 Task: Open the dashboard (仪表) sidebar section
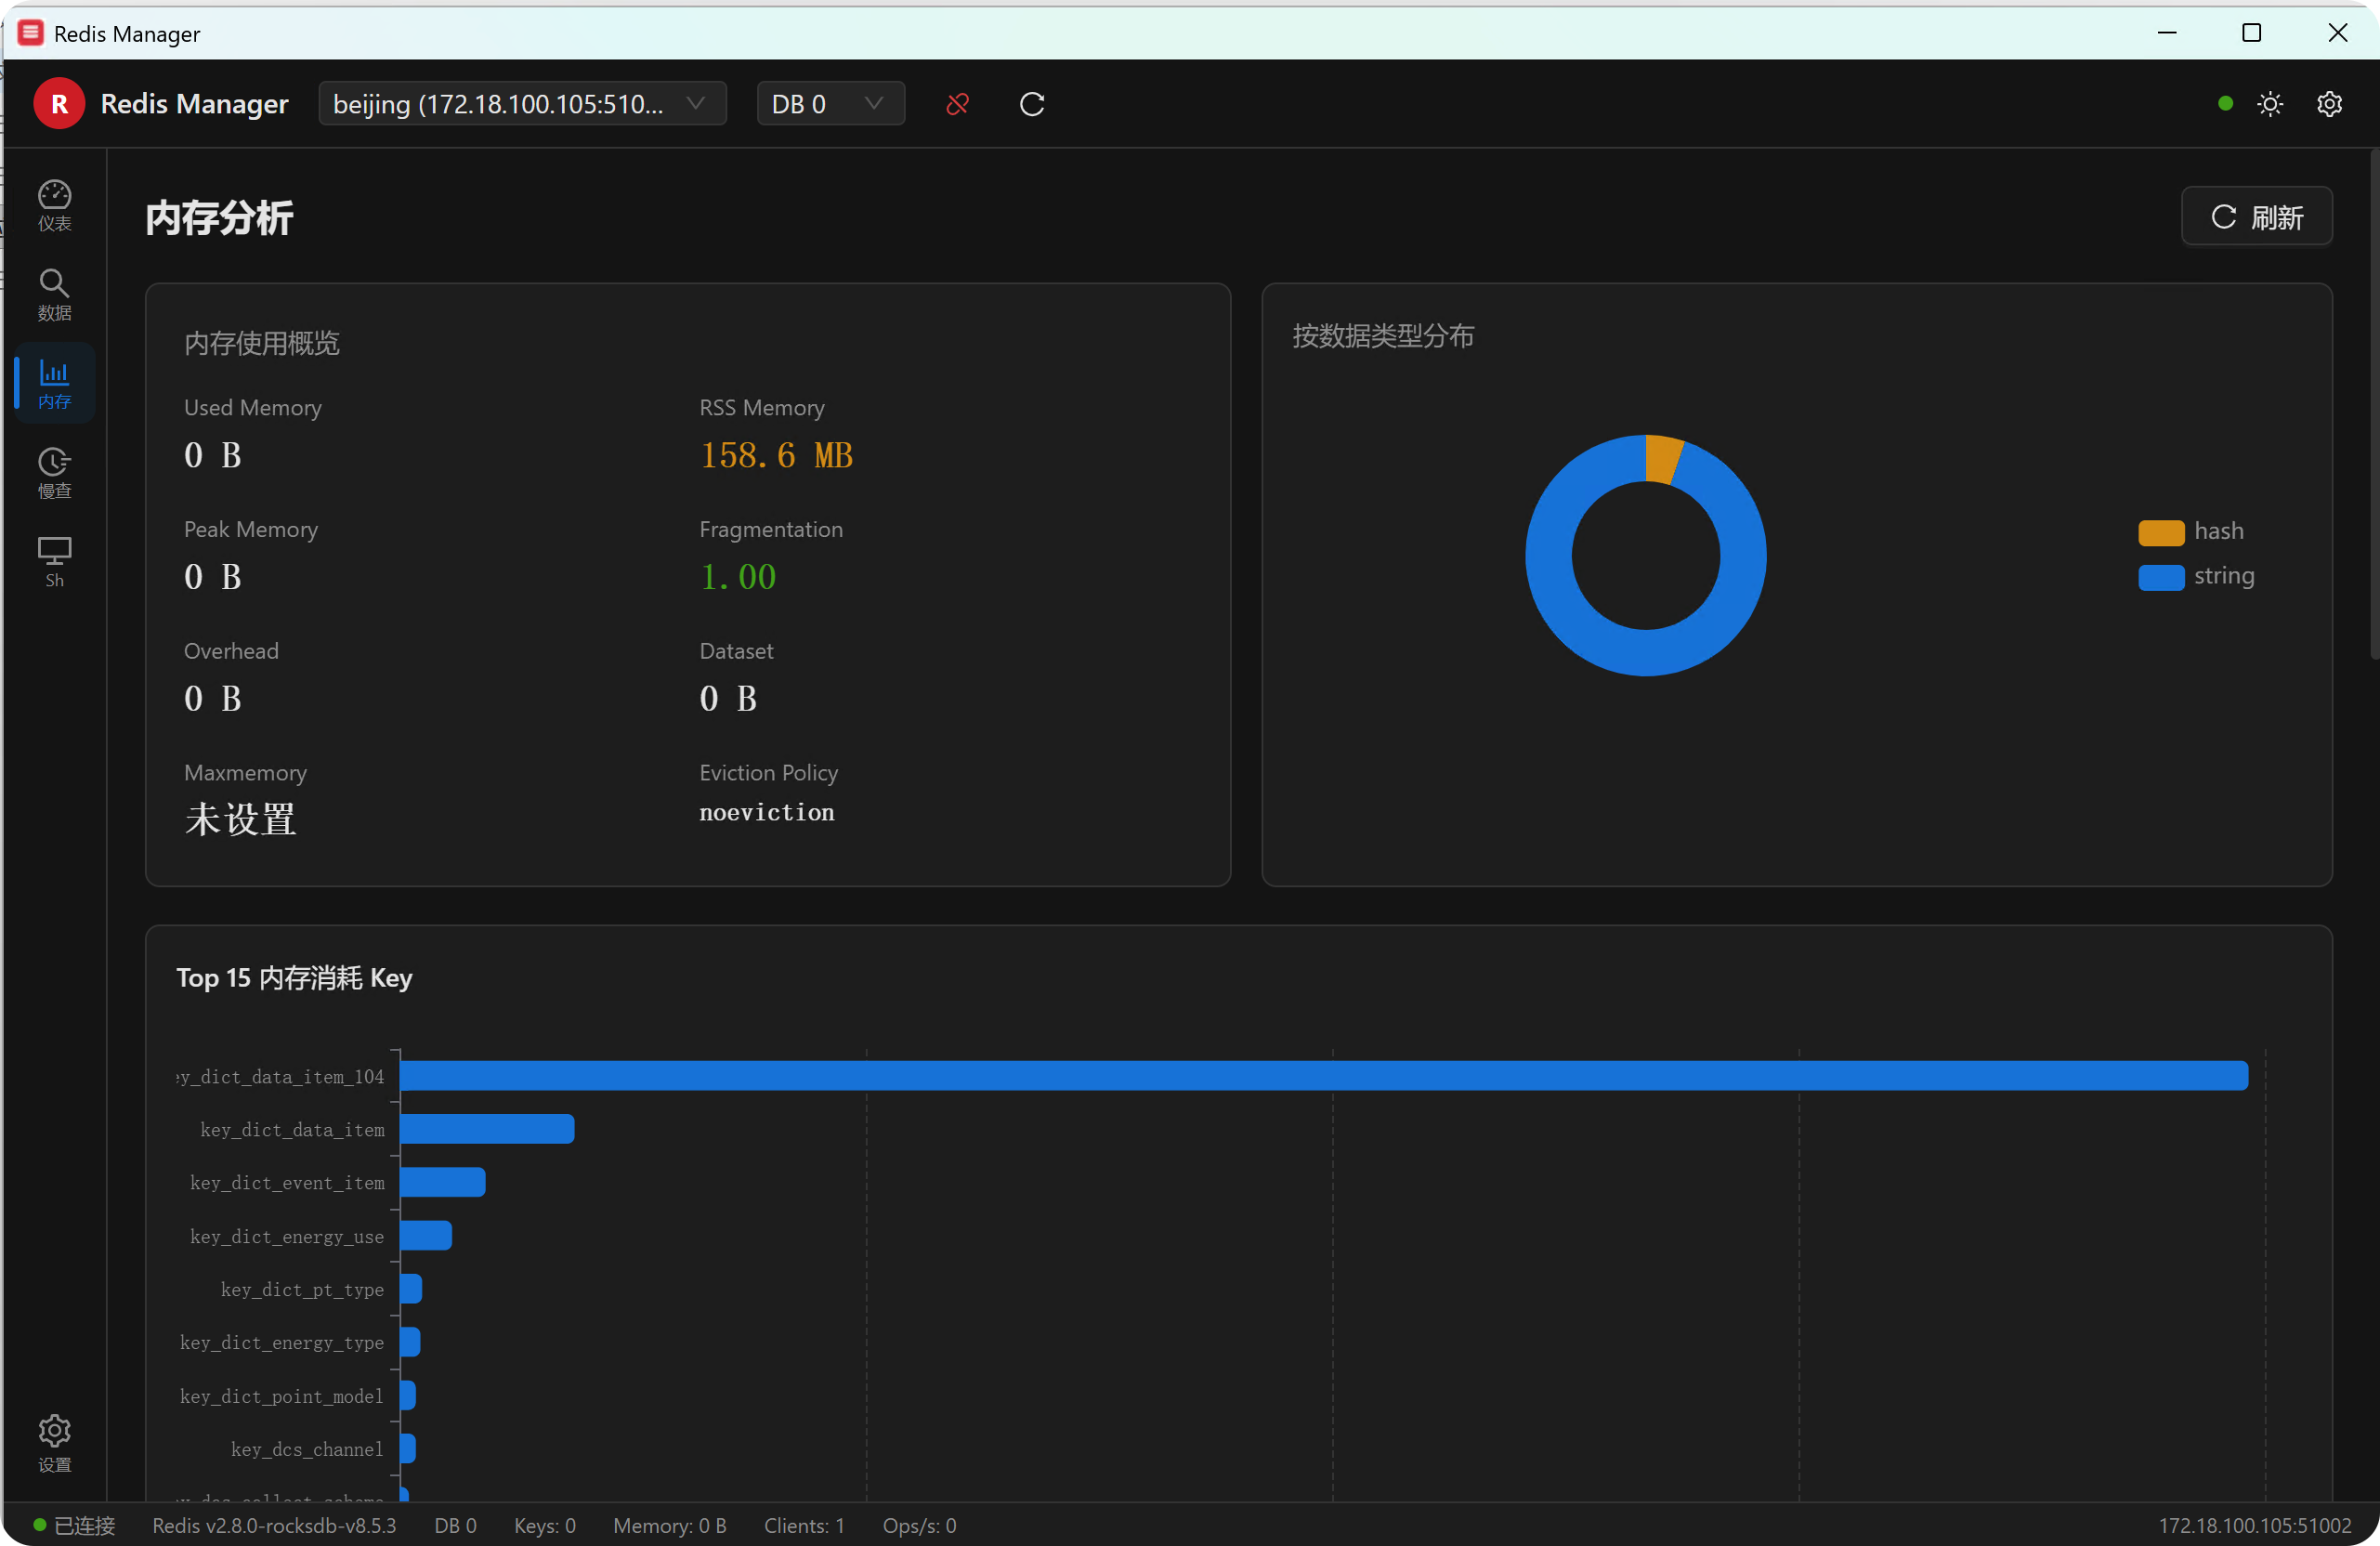54,206
